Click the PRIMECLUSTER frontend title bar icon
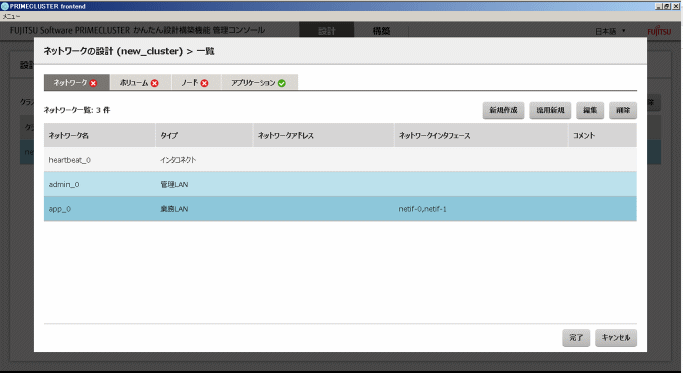The width and height of the screenshot is (683, 373). coord(5,6)
